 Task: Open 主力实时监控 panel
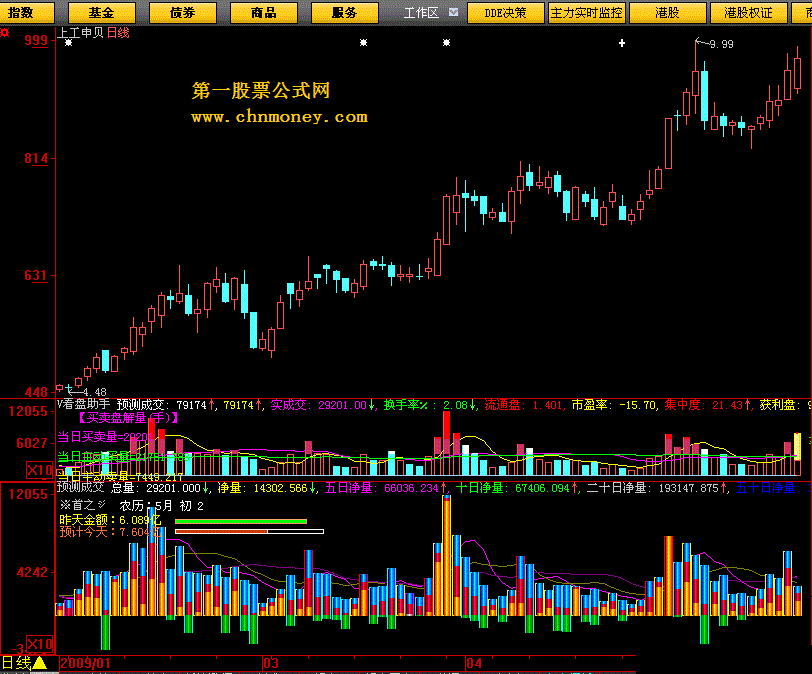pos(586,12)
